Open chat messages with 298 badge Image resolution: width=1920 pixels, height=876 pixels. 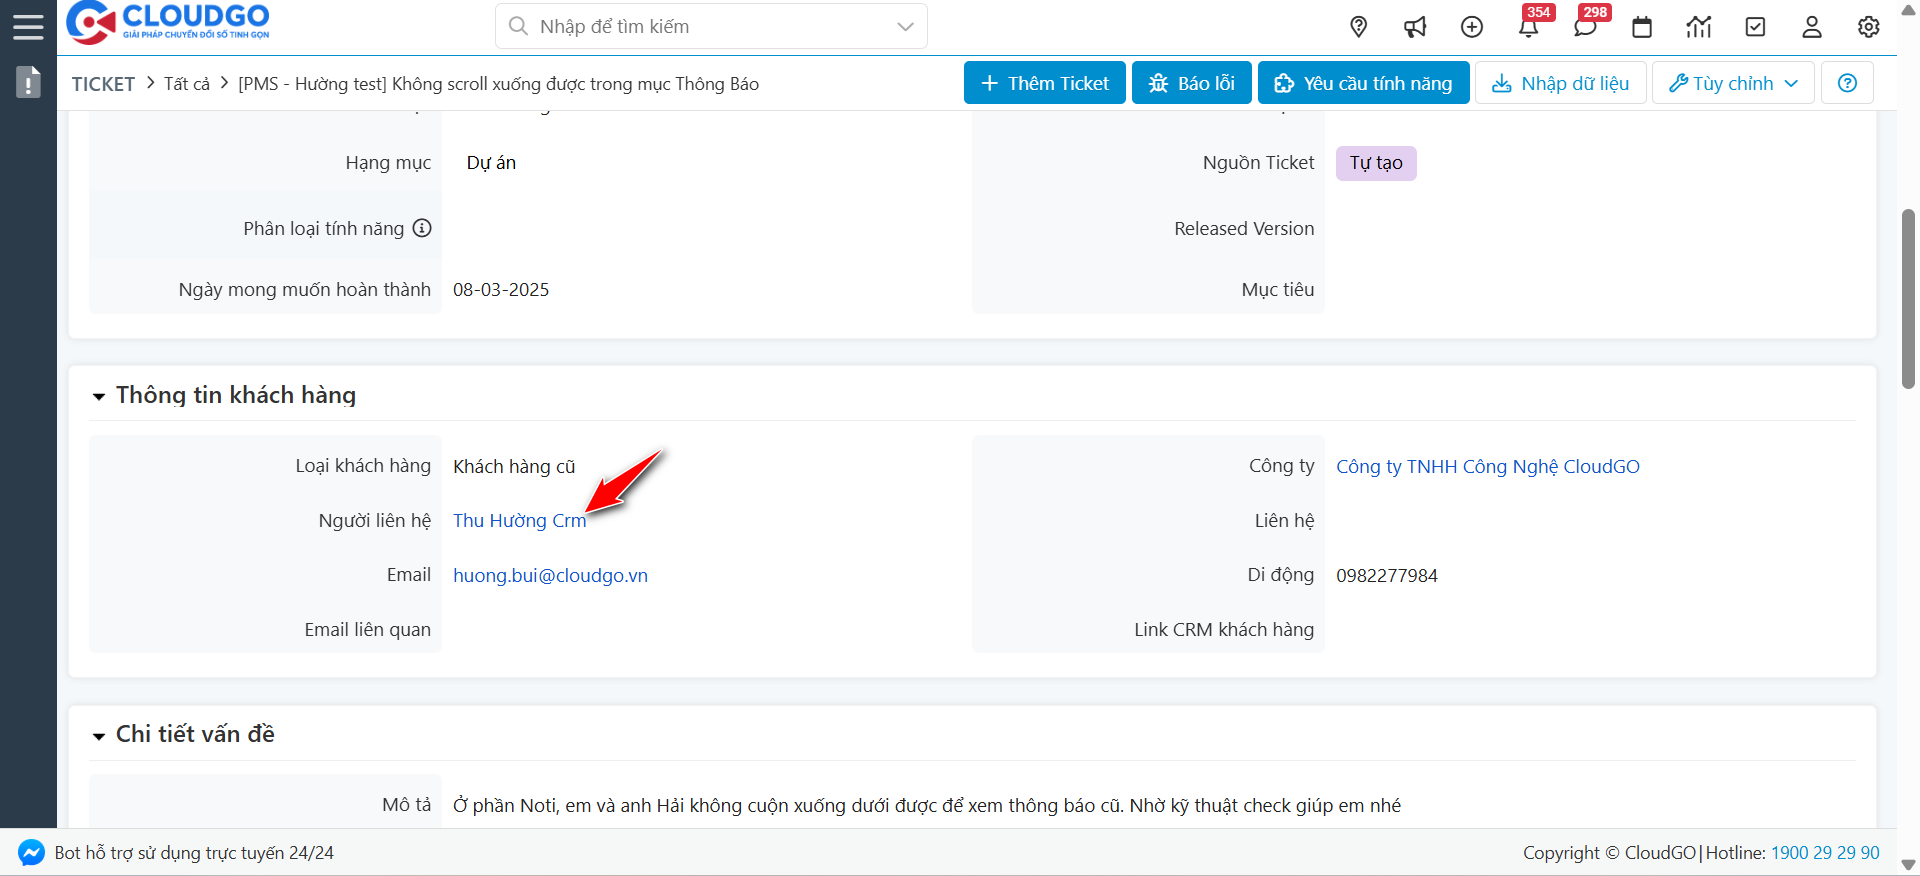click(x=1586, y=27)
